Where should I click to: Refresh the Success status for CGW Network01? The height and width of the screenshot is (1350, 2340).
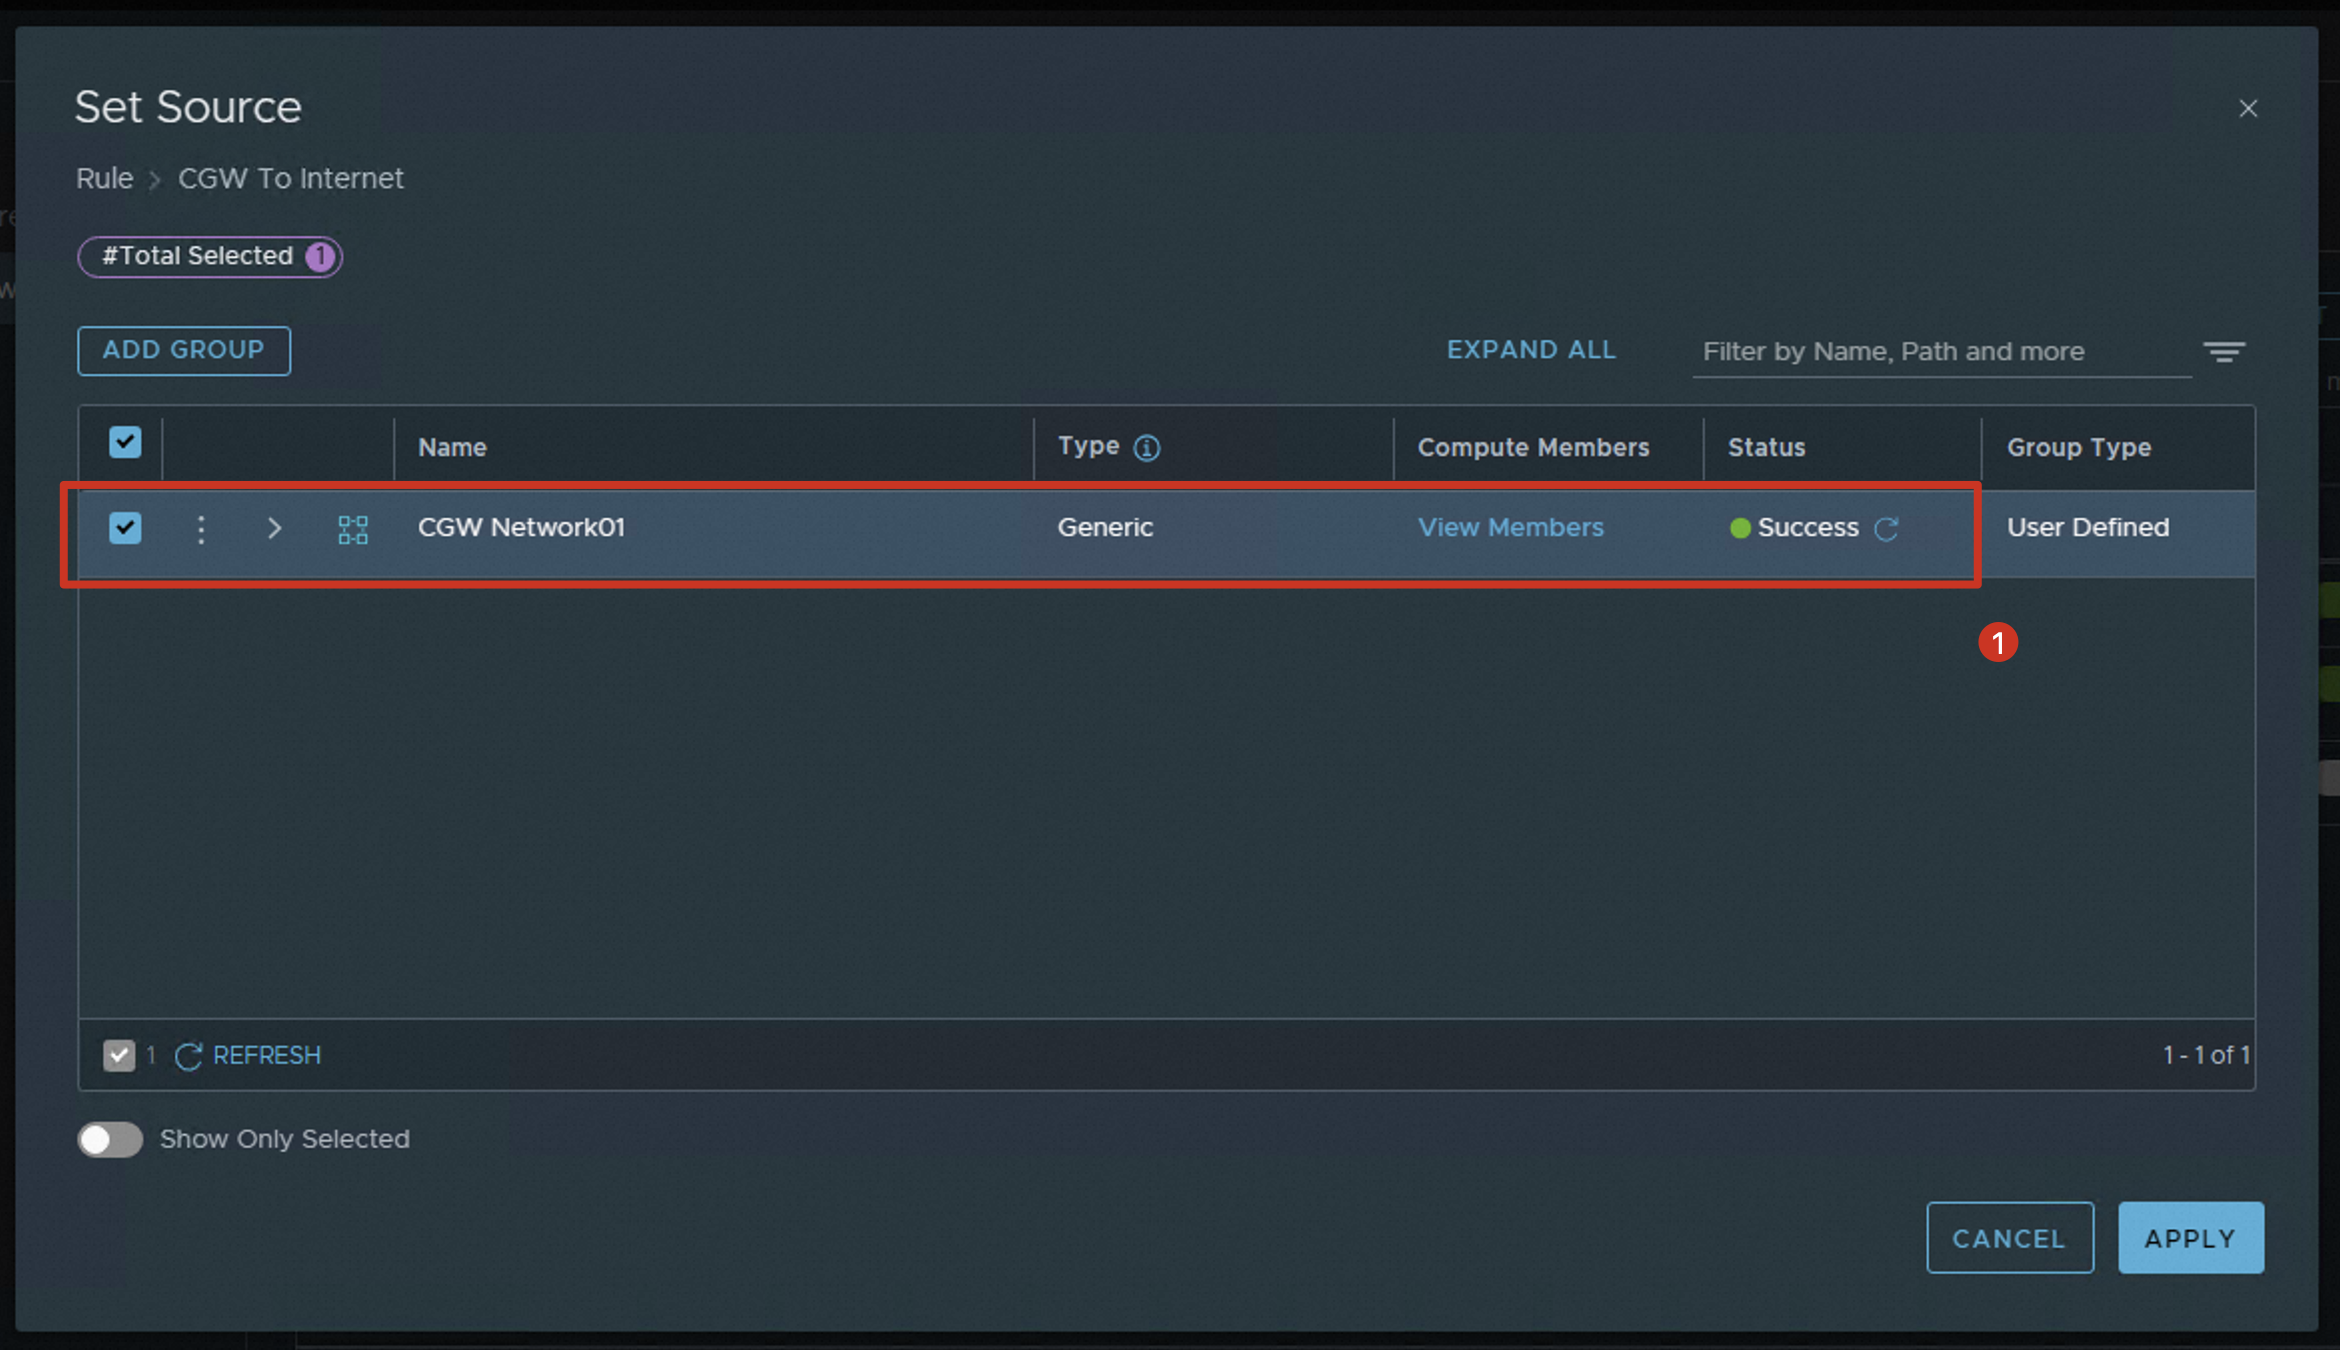click(x=1886, y=529)
